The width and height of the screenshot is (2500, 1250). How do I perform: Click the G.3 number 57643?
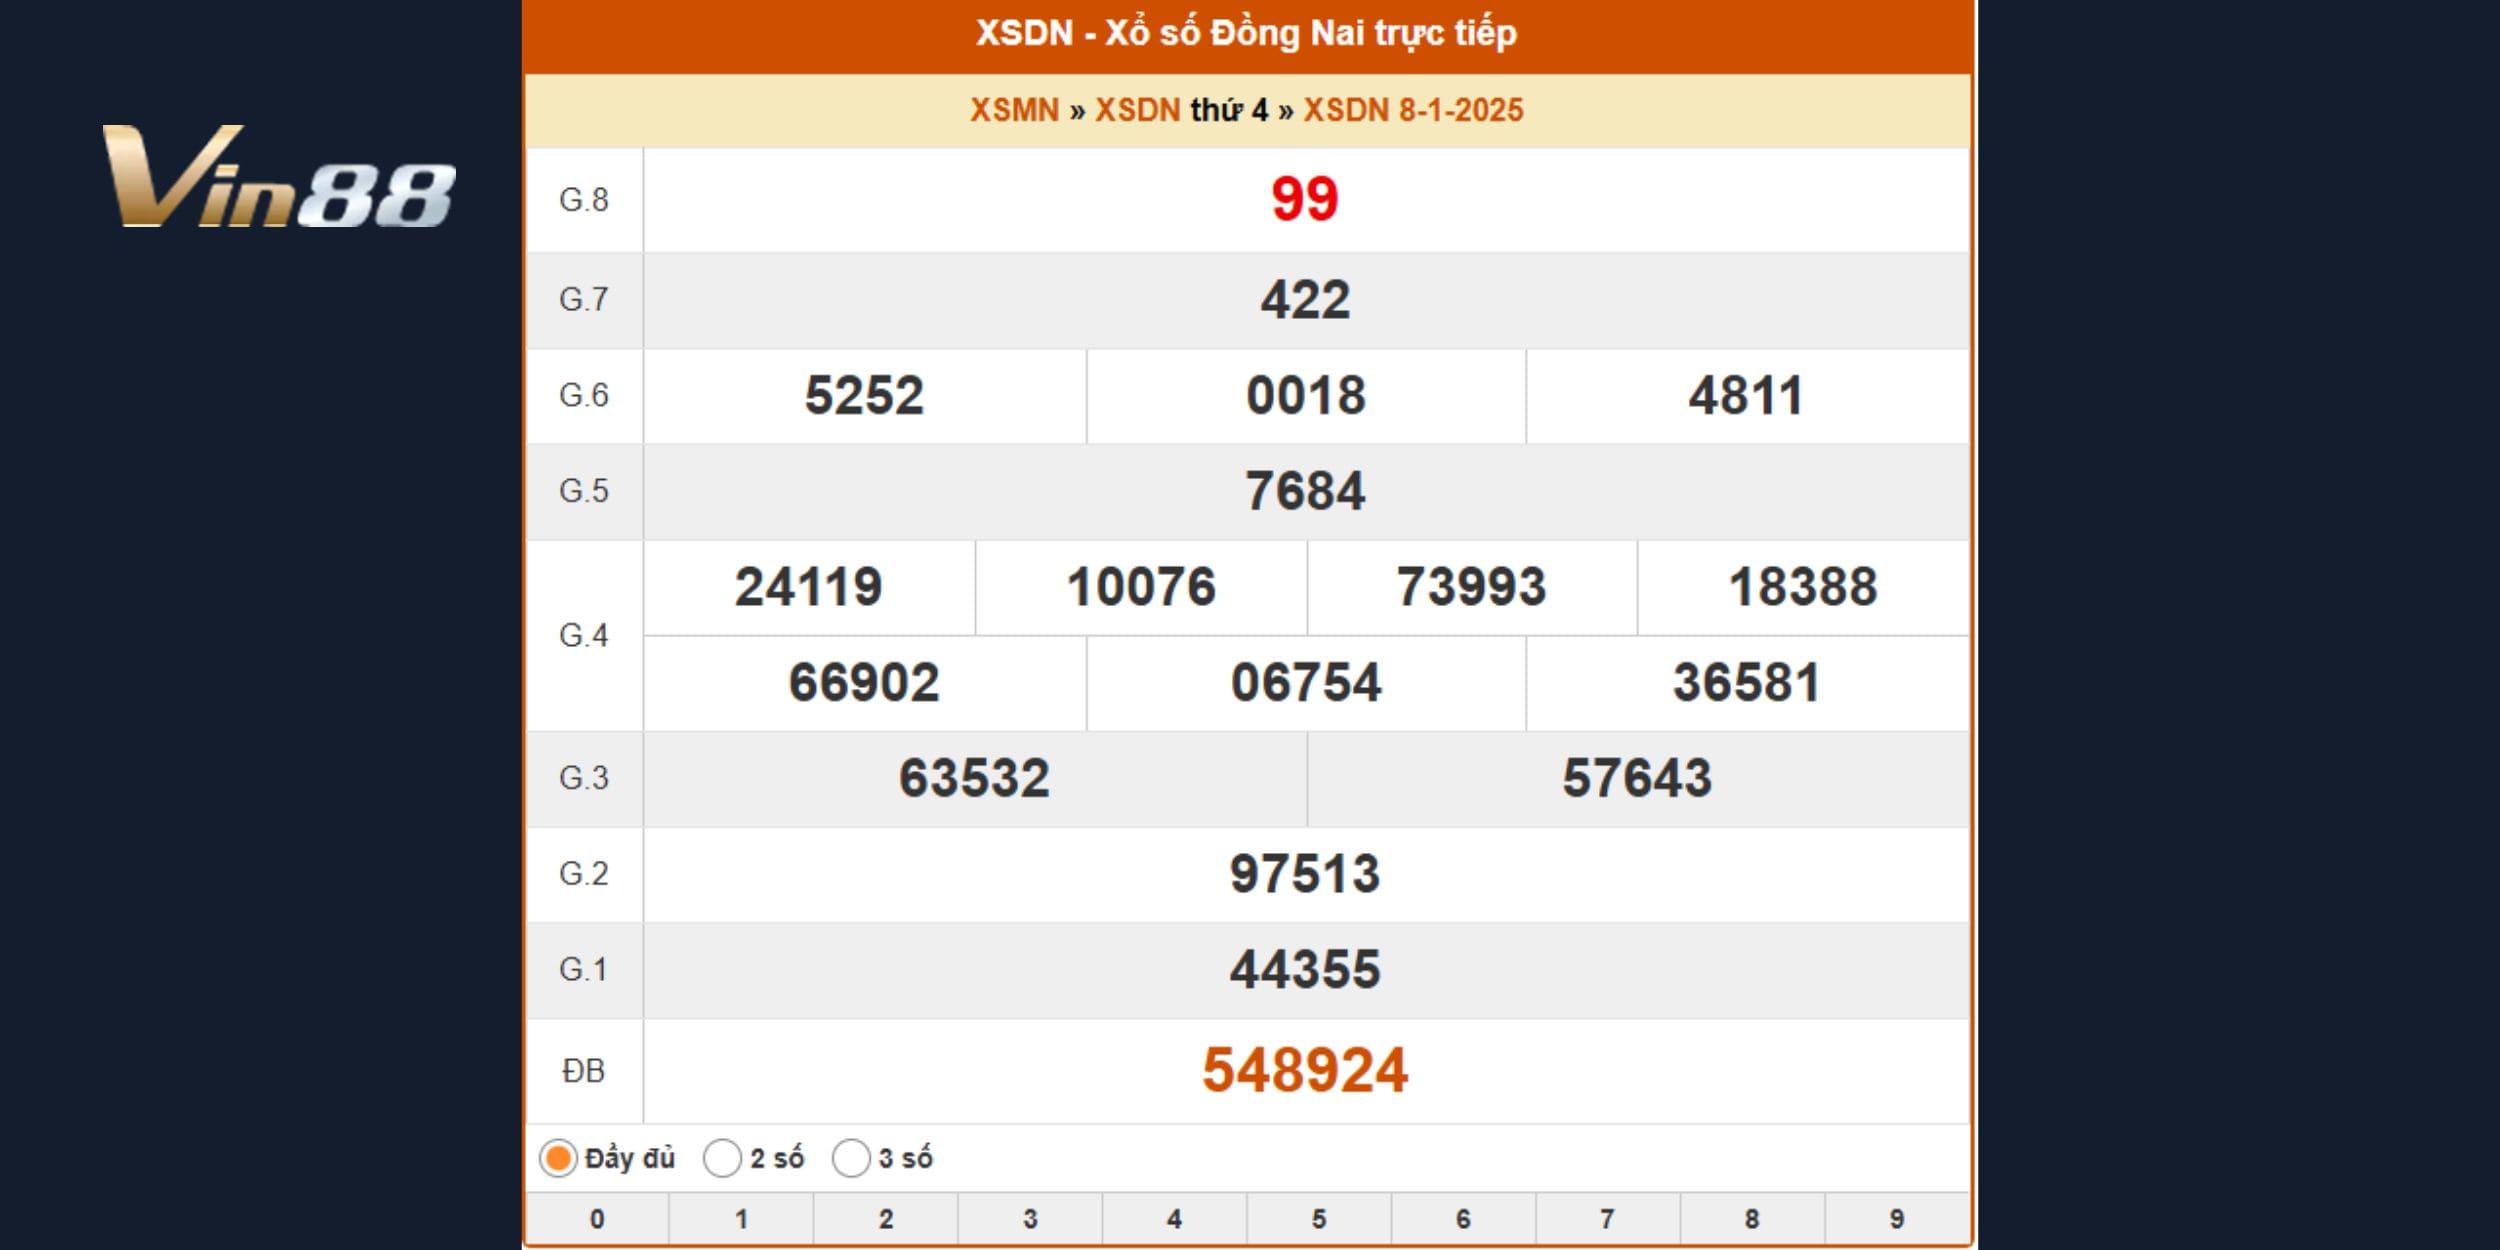click(1637, 778)
